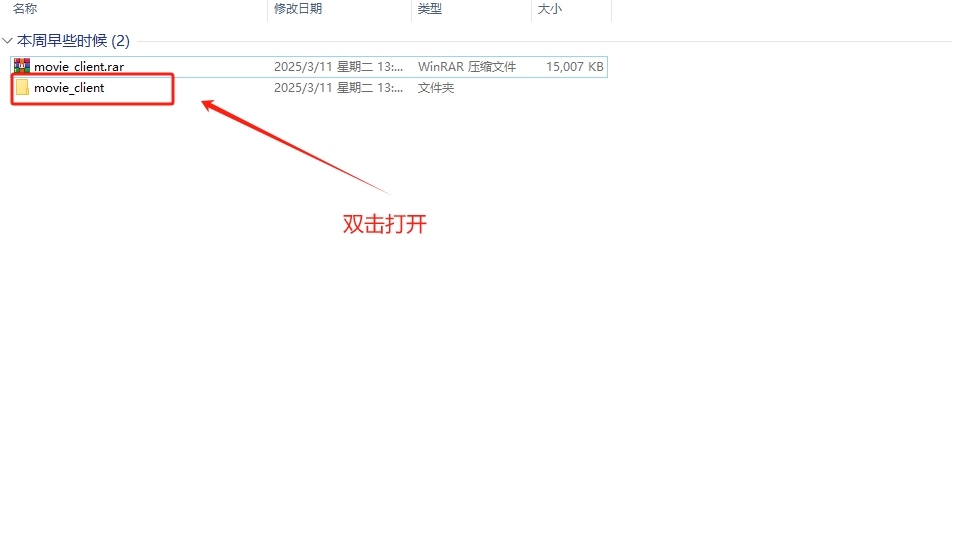Sort by the 修改日期 column header

[298, 9]
